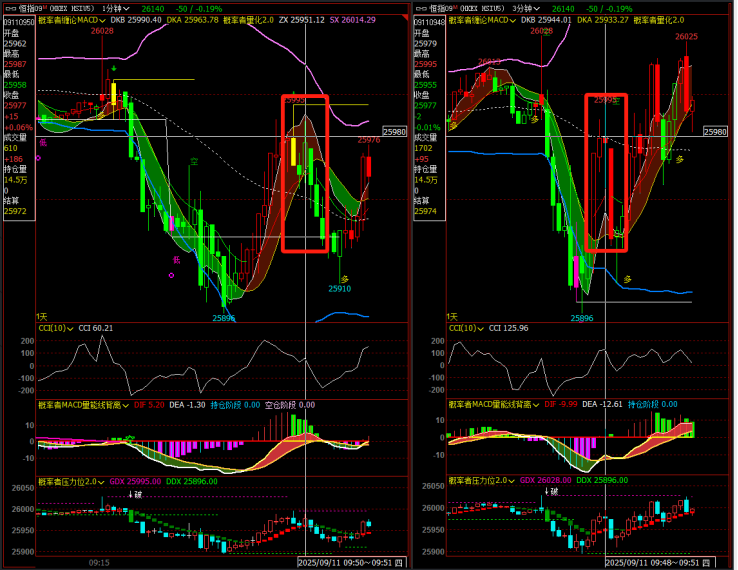738x570 pixels.
Task: Click the 25980 price tag on right chart axis
Action: coord(716,132)
